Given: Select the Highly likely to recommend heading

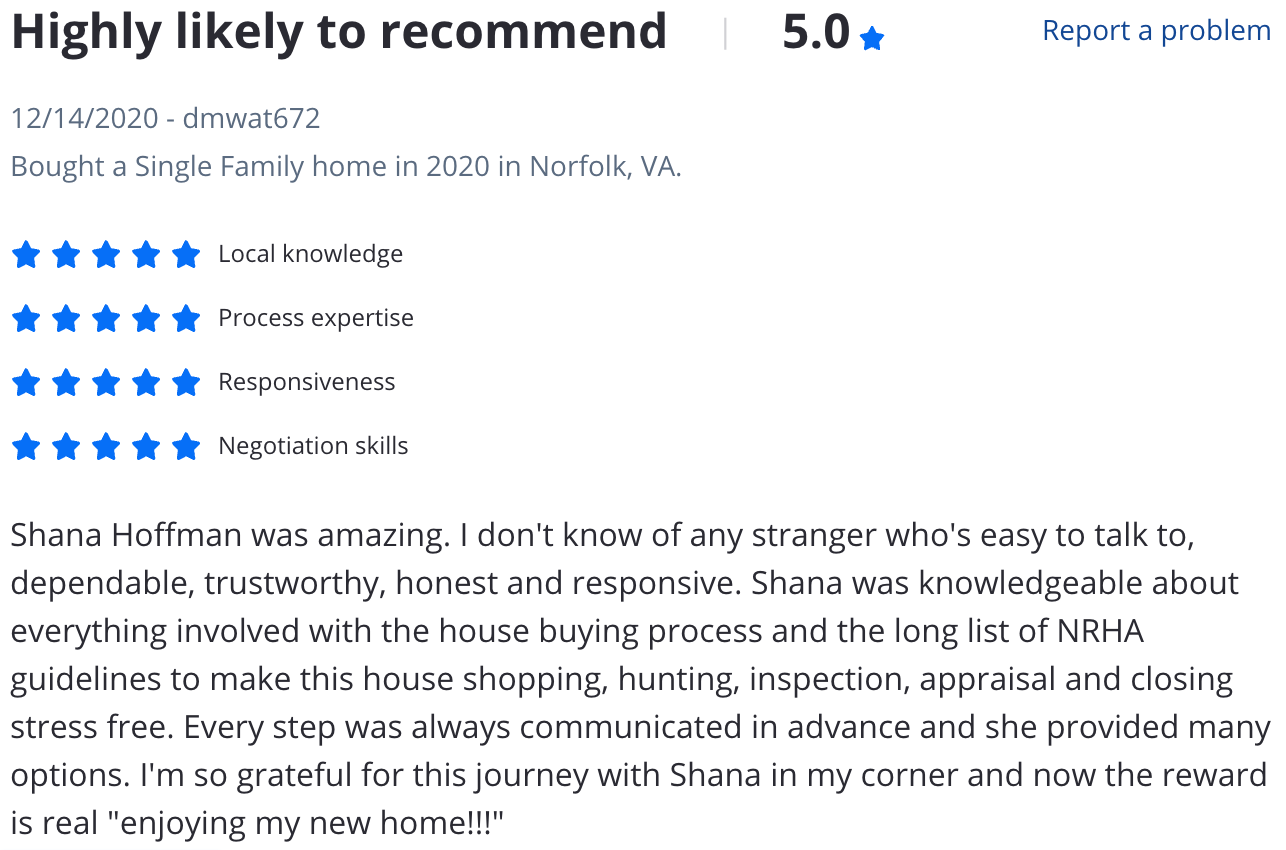Looking at the screenshot, I should pos(339,33).
